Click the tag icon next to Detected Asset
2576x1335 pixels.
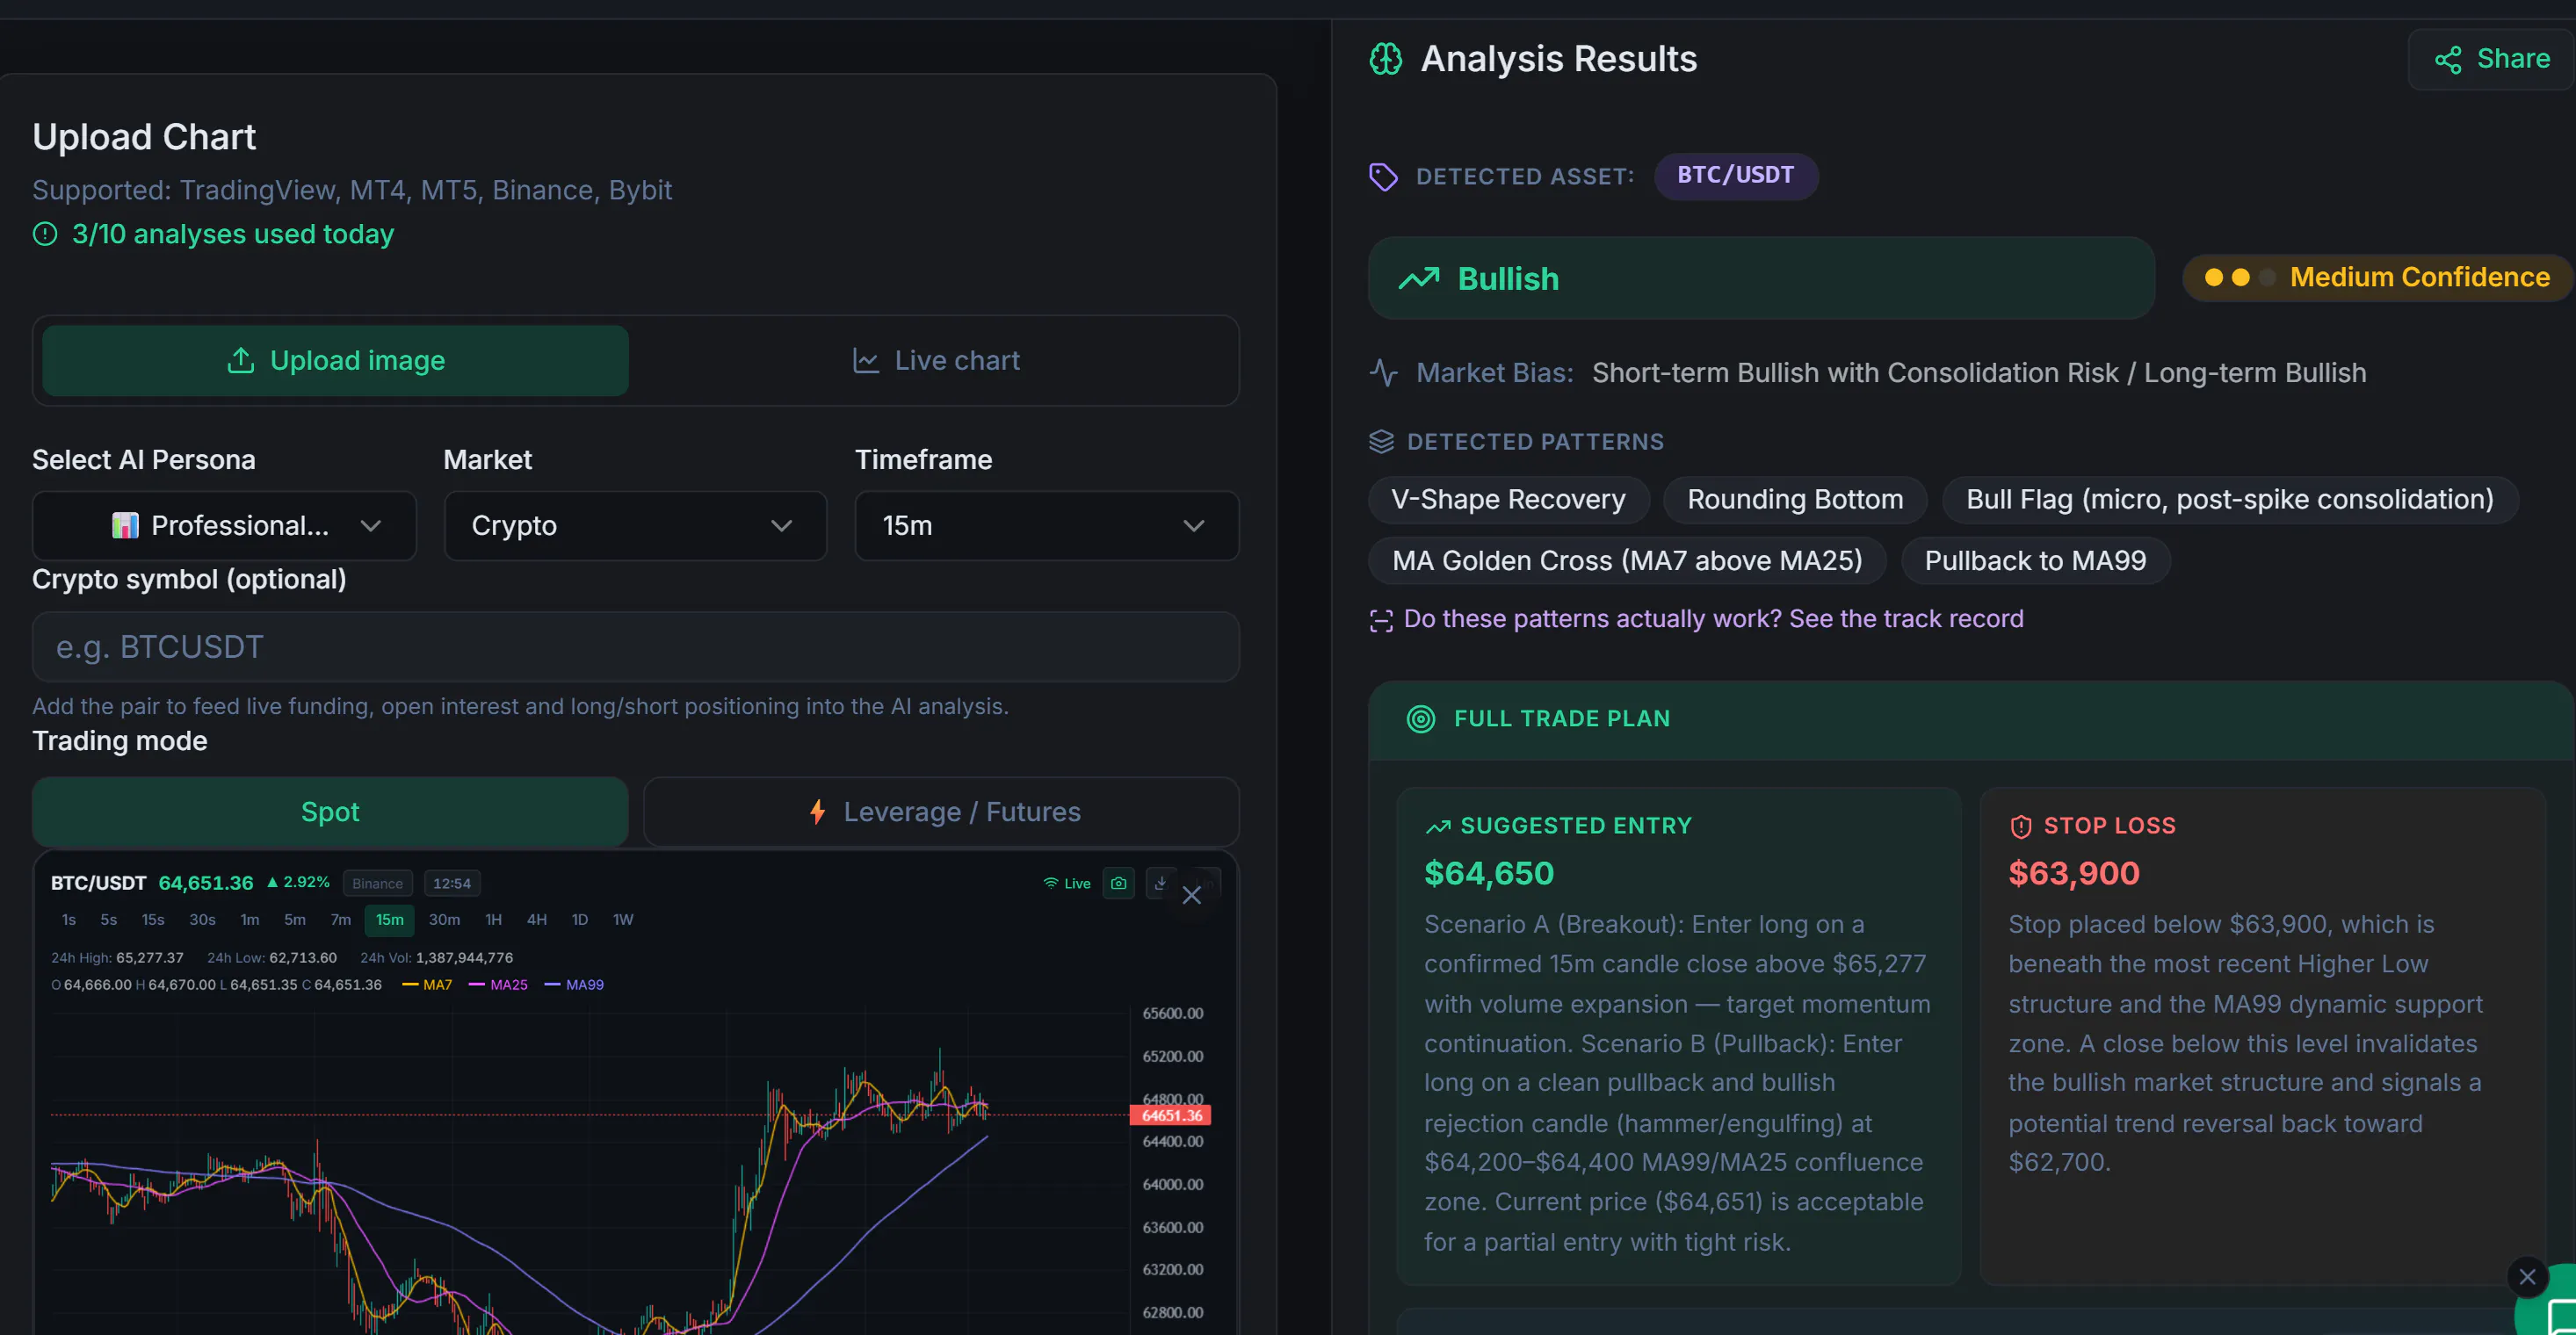1383,177
